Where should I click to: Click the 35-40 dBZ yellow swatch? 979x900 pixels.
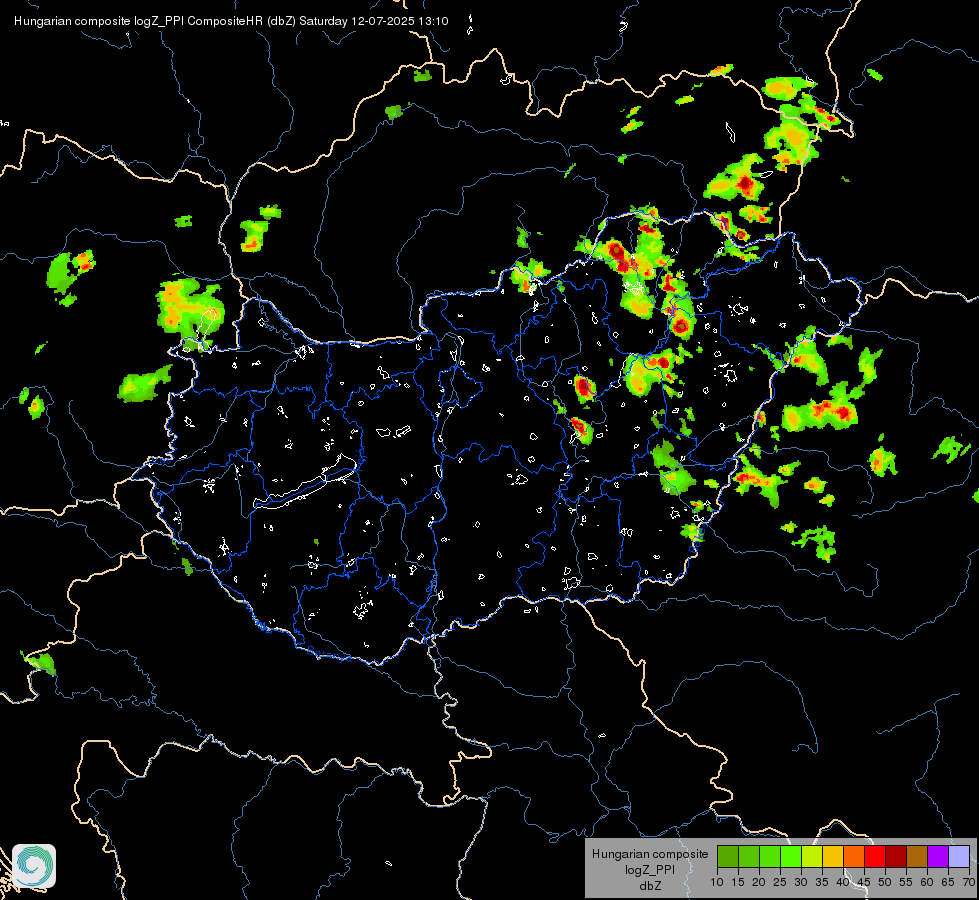click(833, 857)
